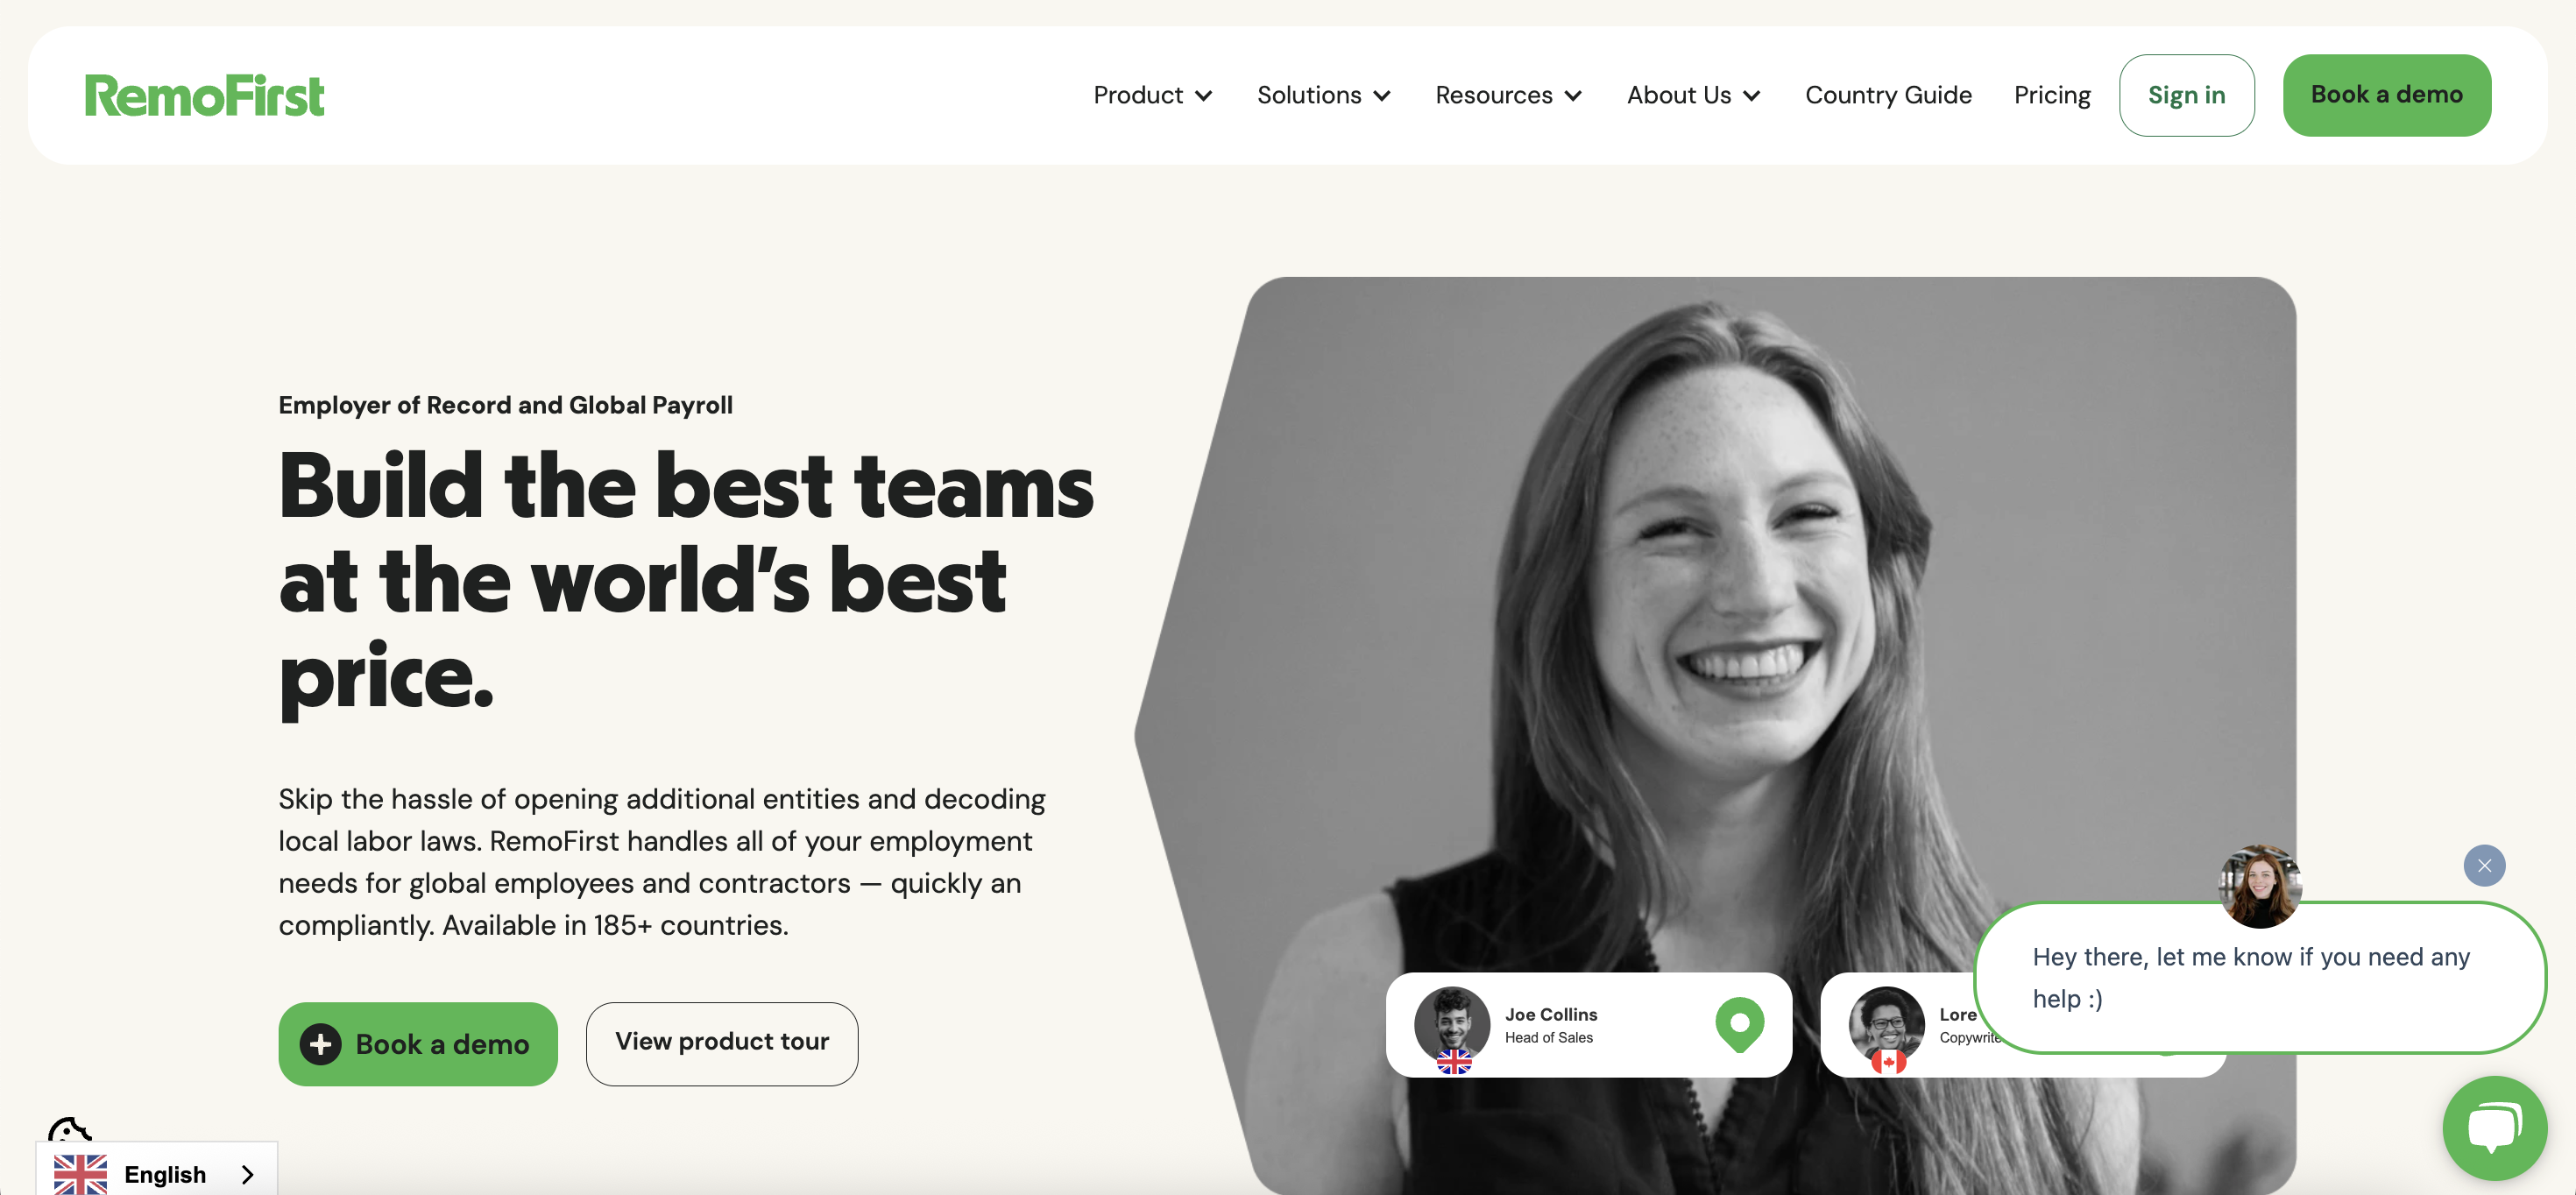Viewport: 2576px width, 1195px height.
Task: Click the chat agent avatar photo
Action: (x=2259, y=885)
